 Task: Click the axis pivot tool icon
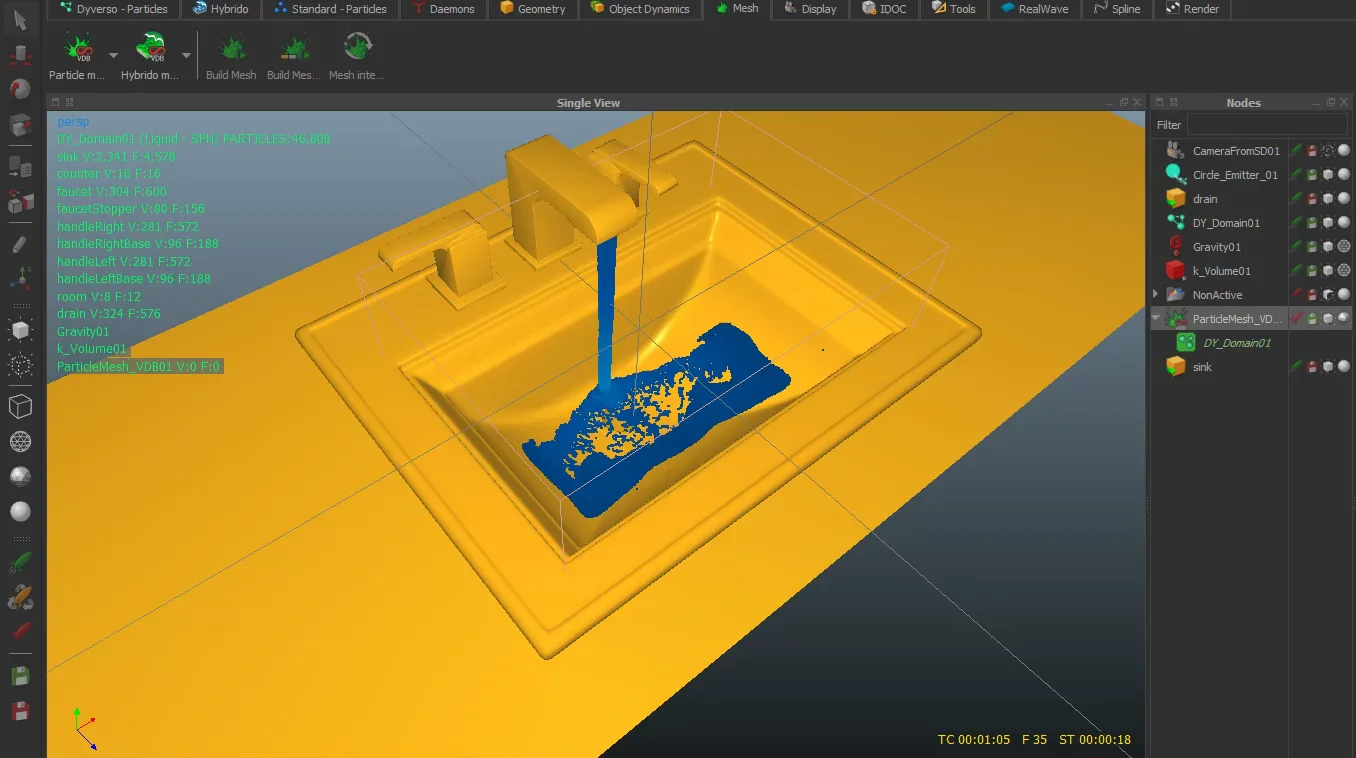click(x=20, y=278)
